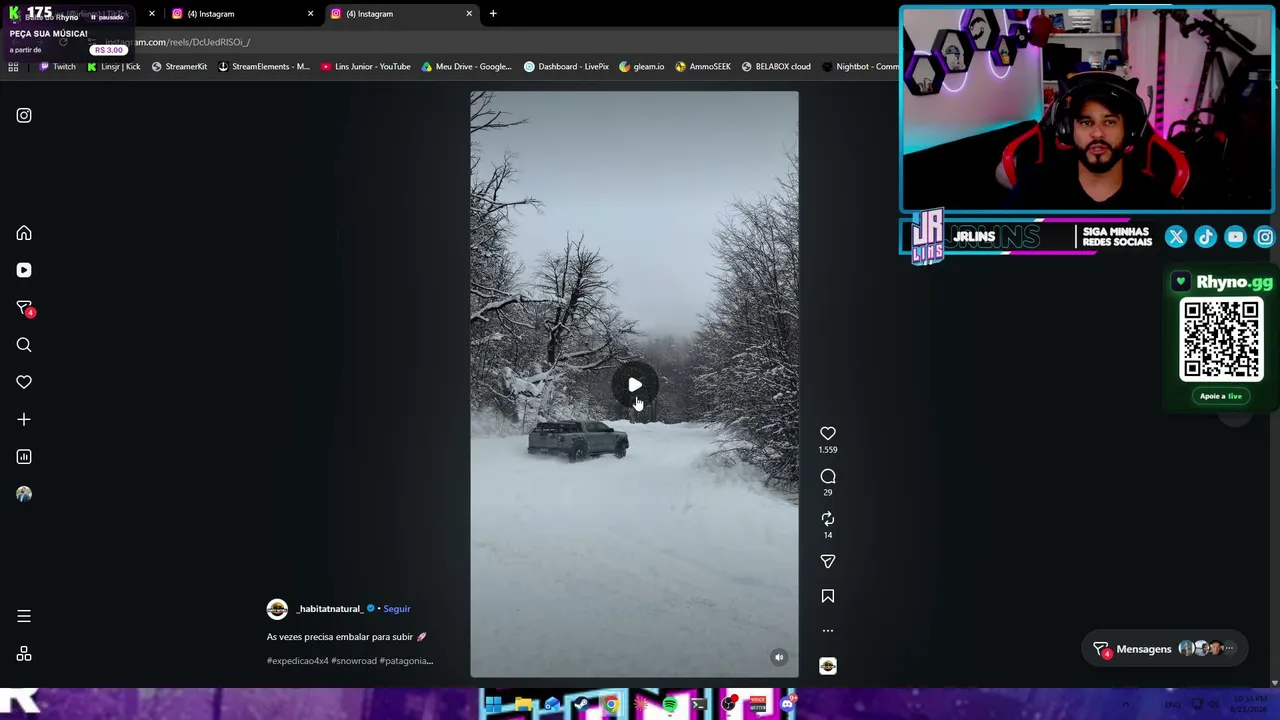Open the Linsjr | Kick bookmark
This screenshot has width=1280, height=720.
[113, 67]
